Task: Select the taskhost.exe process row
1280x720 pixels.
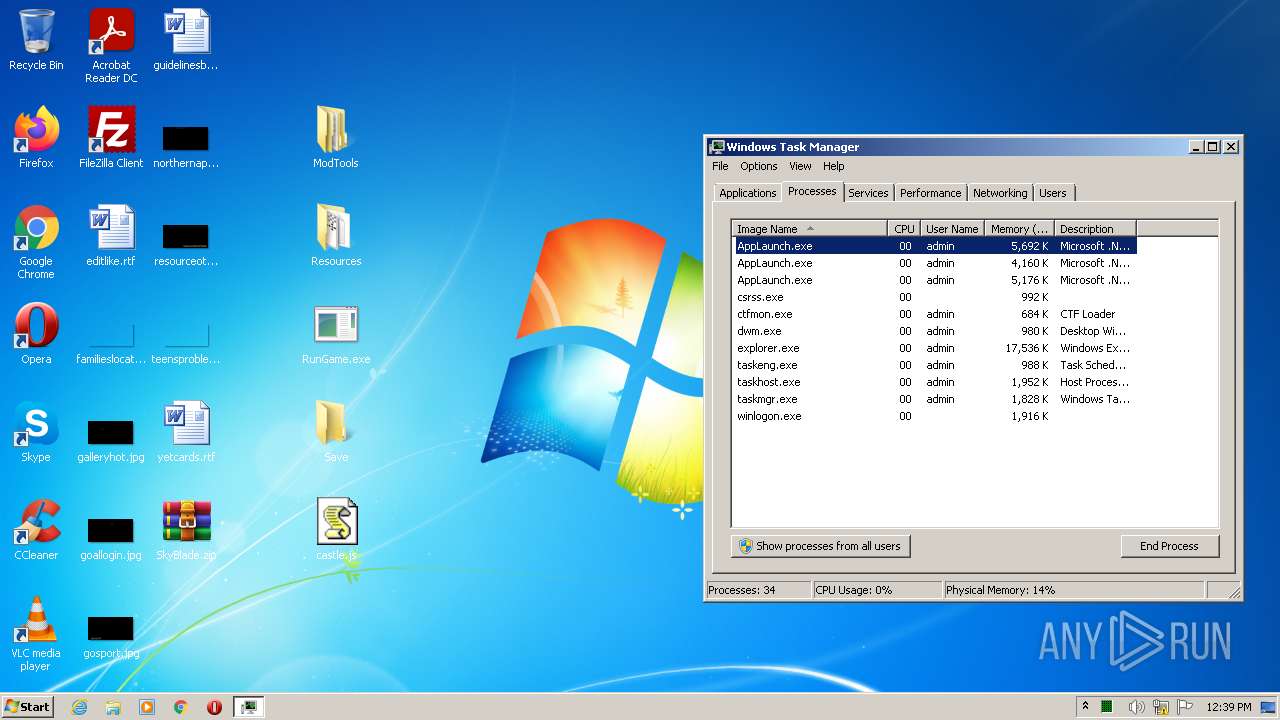Action: point(934,382)
